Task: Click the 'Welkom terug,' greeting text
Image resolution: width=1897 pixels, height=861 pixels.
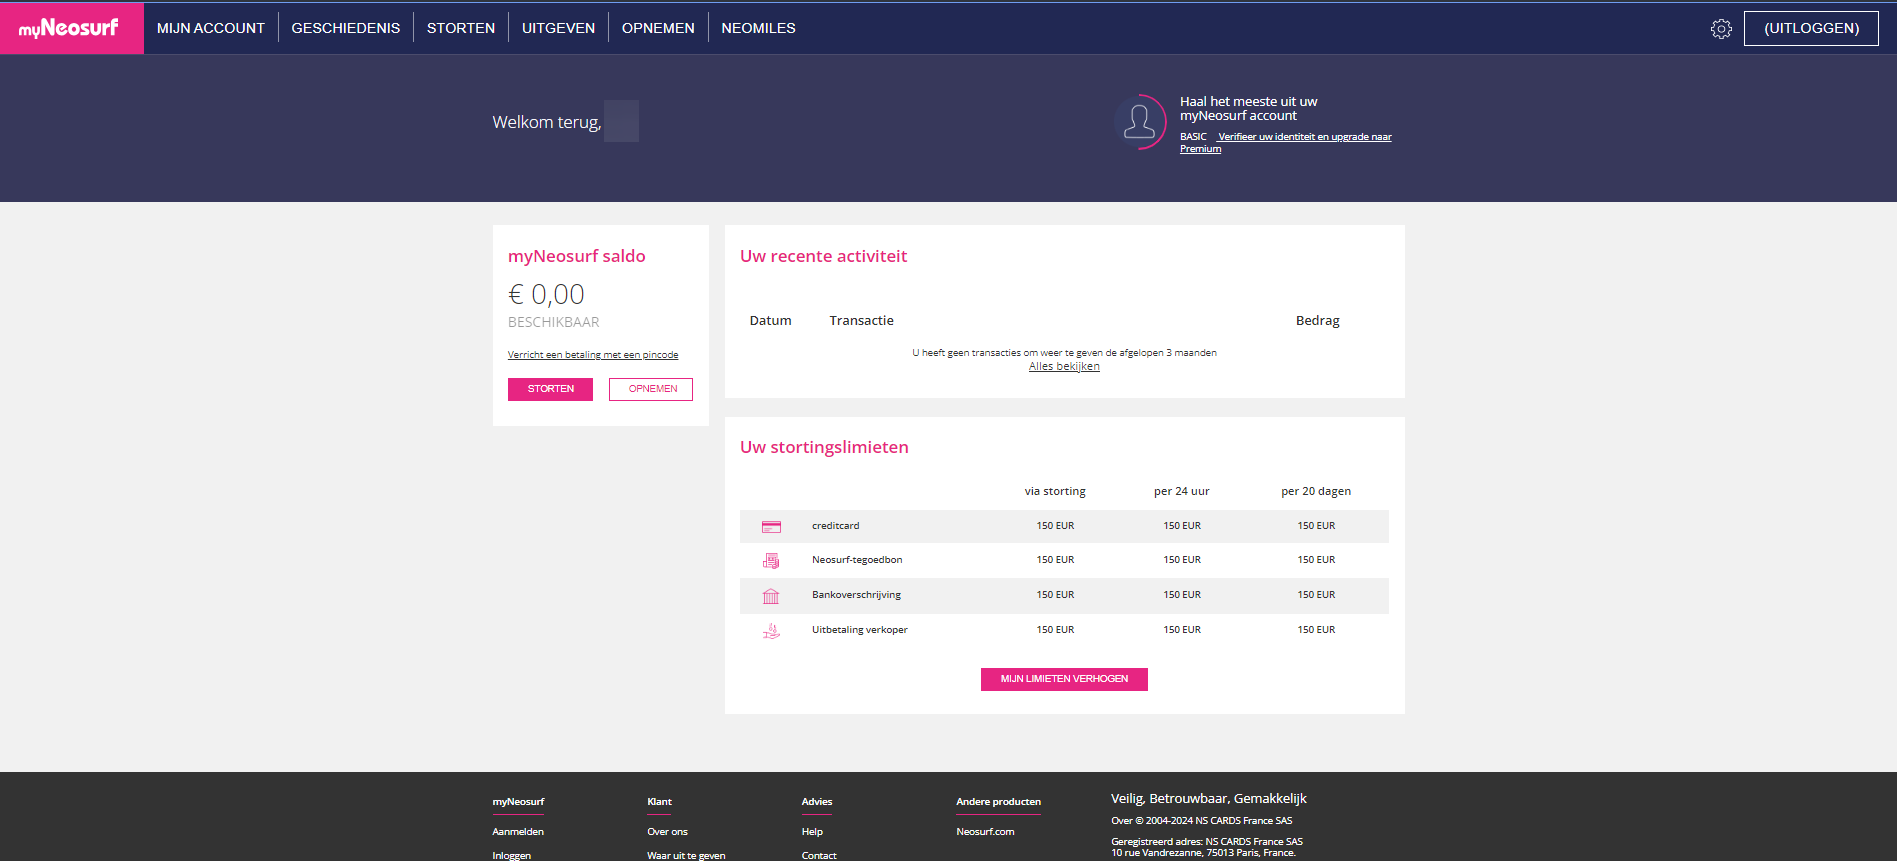Action: click(547, 122)
